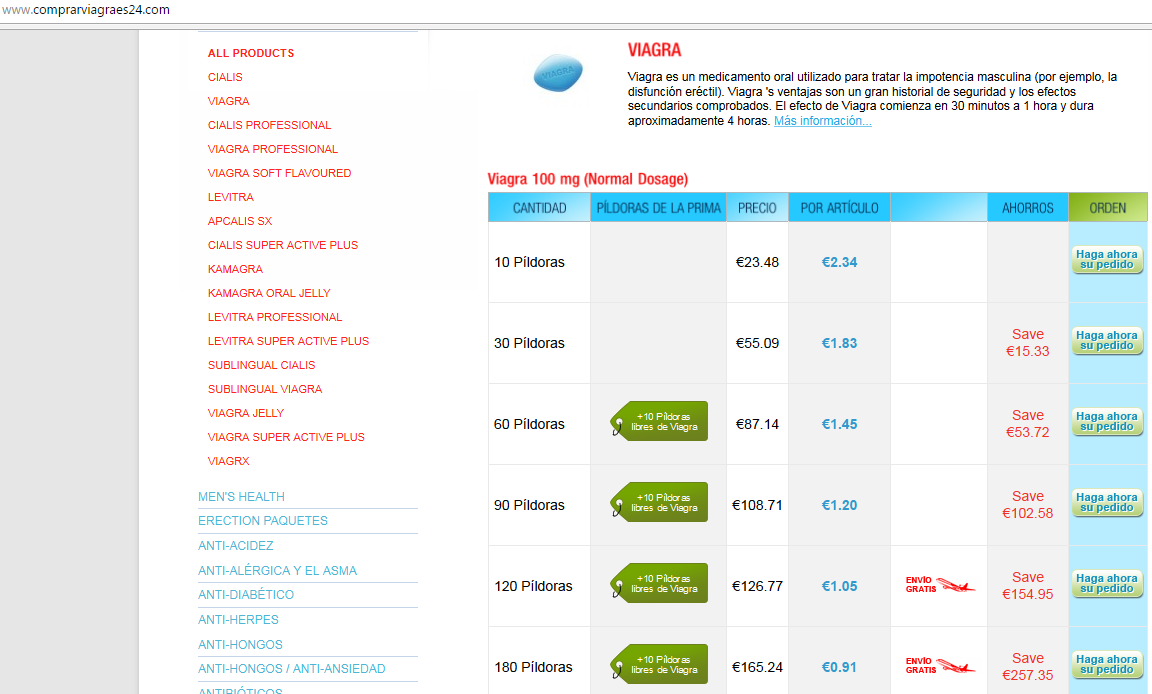Viewport: 1152px width, 694px height.
Task: Click the Envío Gratis airplane icon for 120 Píldoras
Action: [940, 585]
